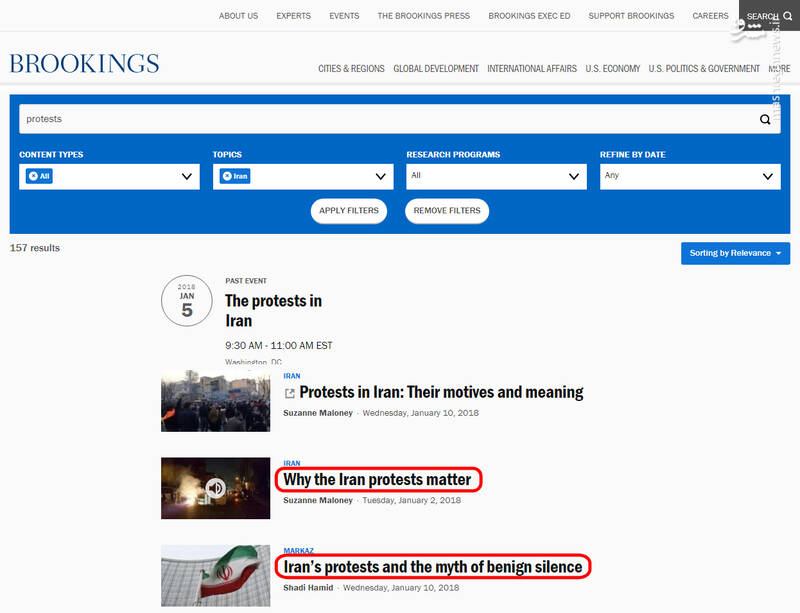This screenshot has height=613, width=800.
Task: Open Sorting by Relevance dropdown
Action: pyautogui.click(x=735, y=253)
